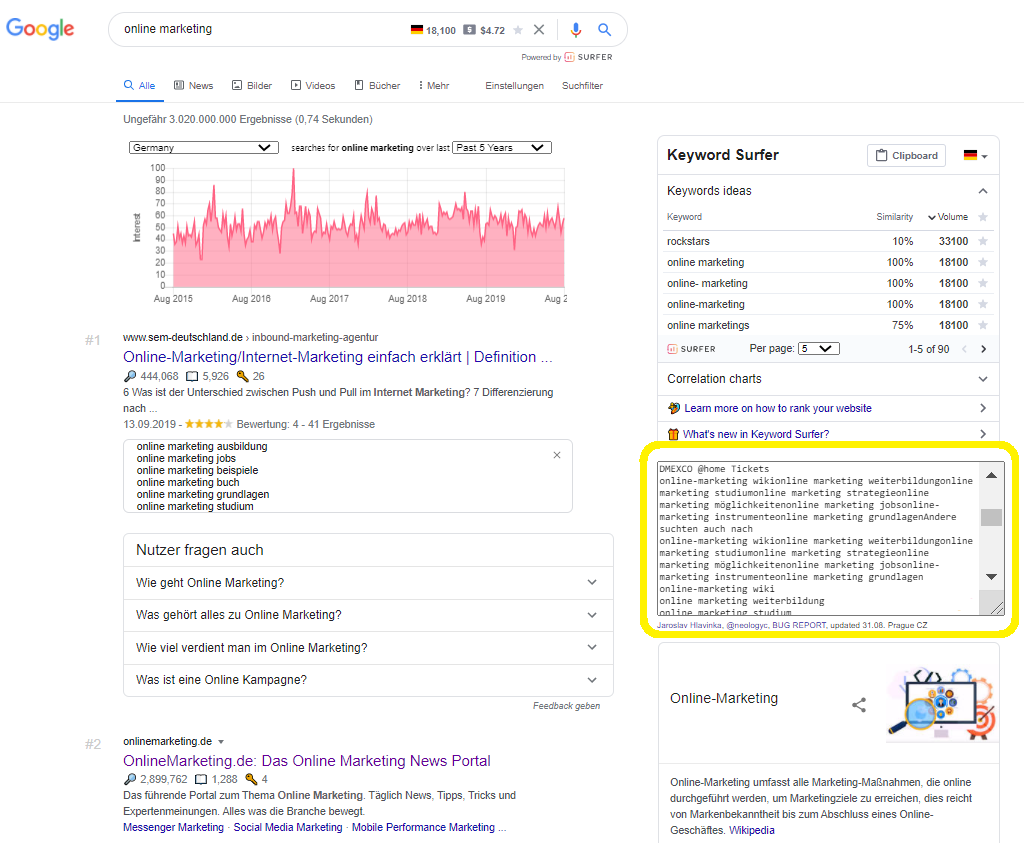Viewport: 1024px width, 843px height.
Task: Expand Was ist eine Online Kampagne?
Action: pos(368,680)
